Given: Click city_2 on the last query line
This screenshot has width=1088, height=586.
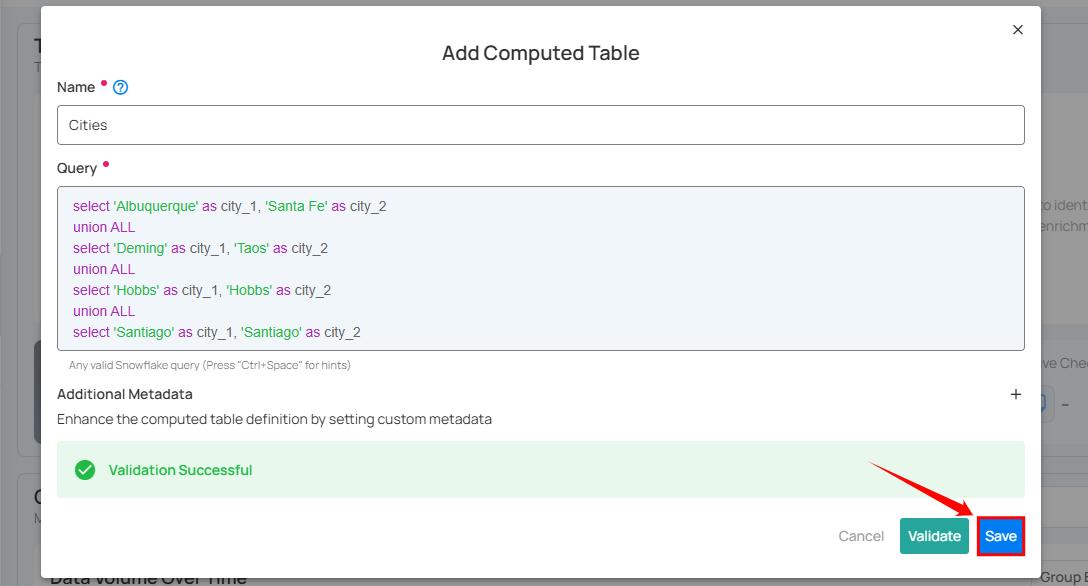Looking at the screenshot, I should coord(342,332).
